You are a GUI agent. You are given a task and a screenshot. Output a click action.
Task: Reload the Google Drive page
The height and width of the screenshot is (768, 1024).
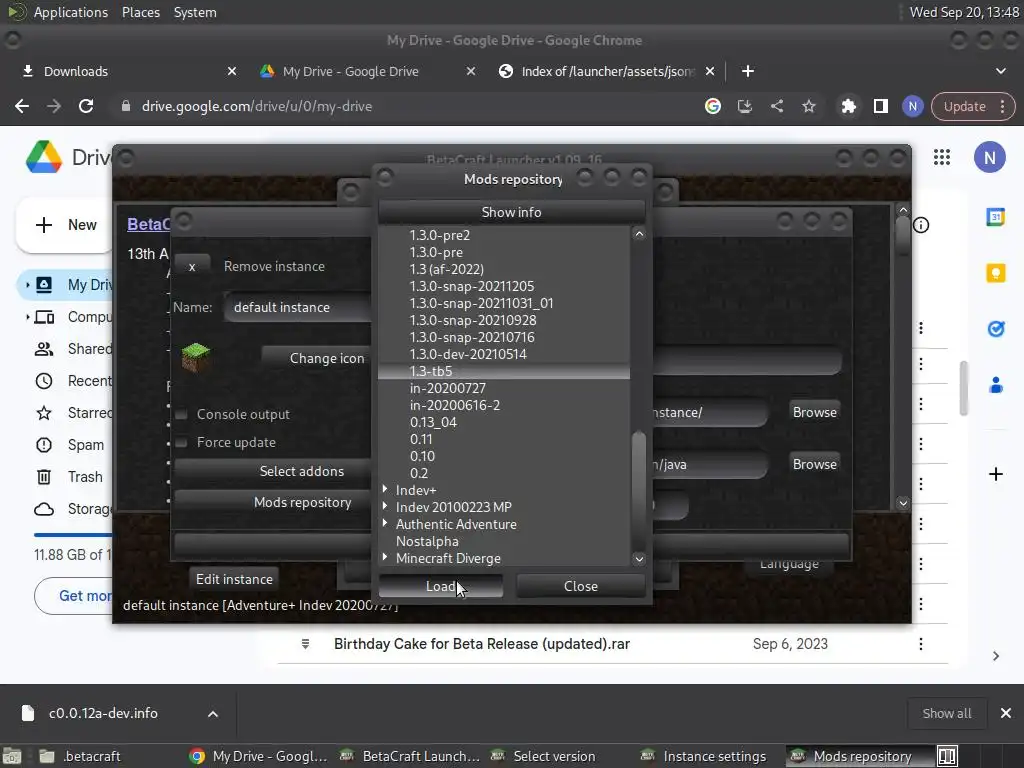click(x=86, y=106)
